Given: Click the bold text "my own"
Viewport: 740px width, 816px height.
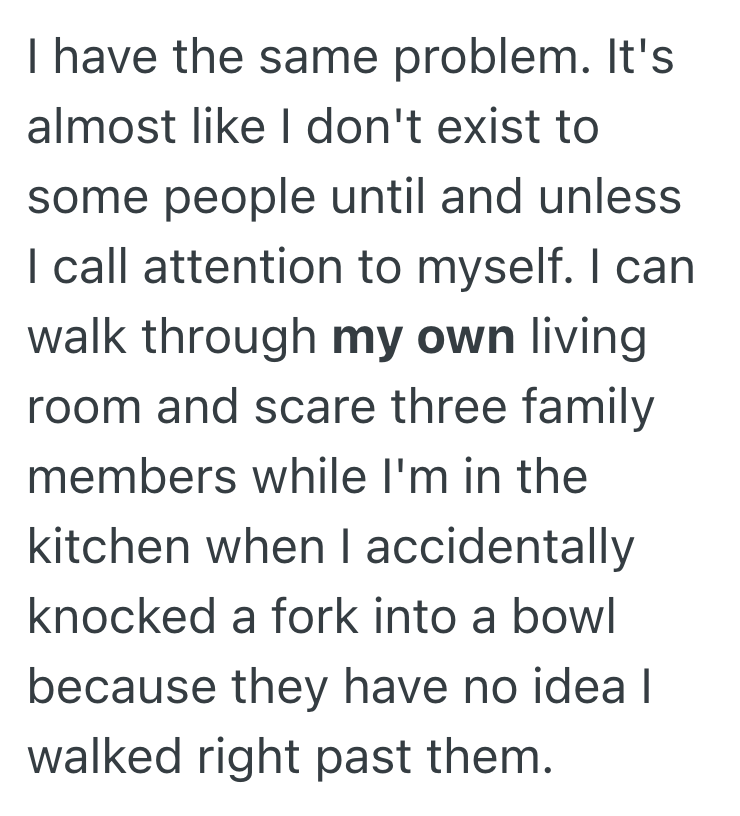Looking at the screenshot, I should 423,339.
